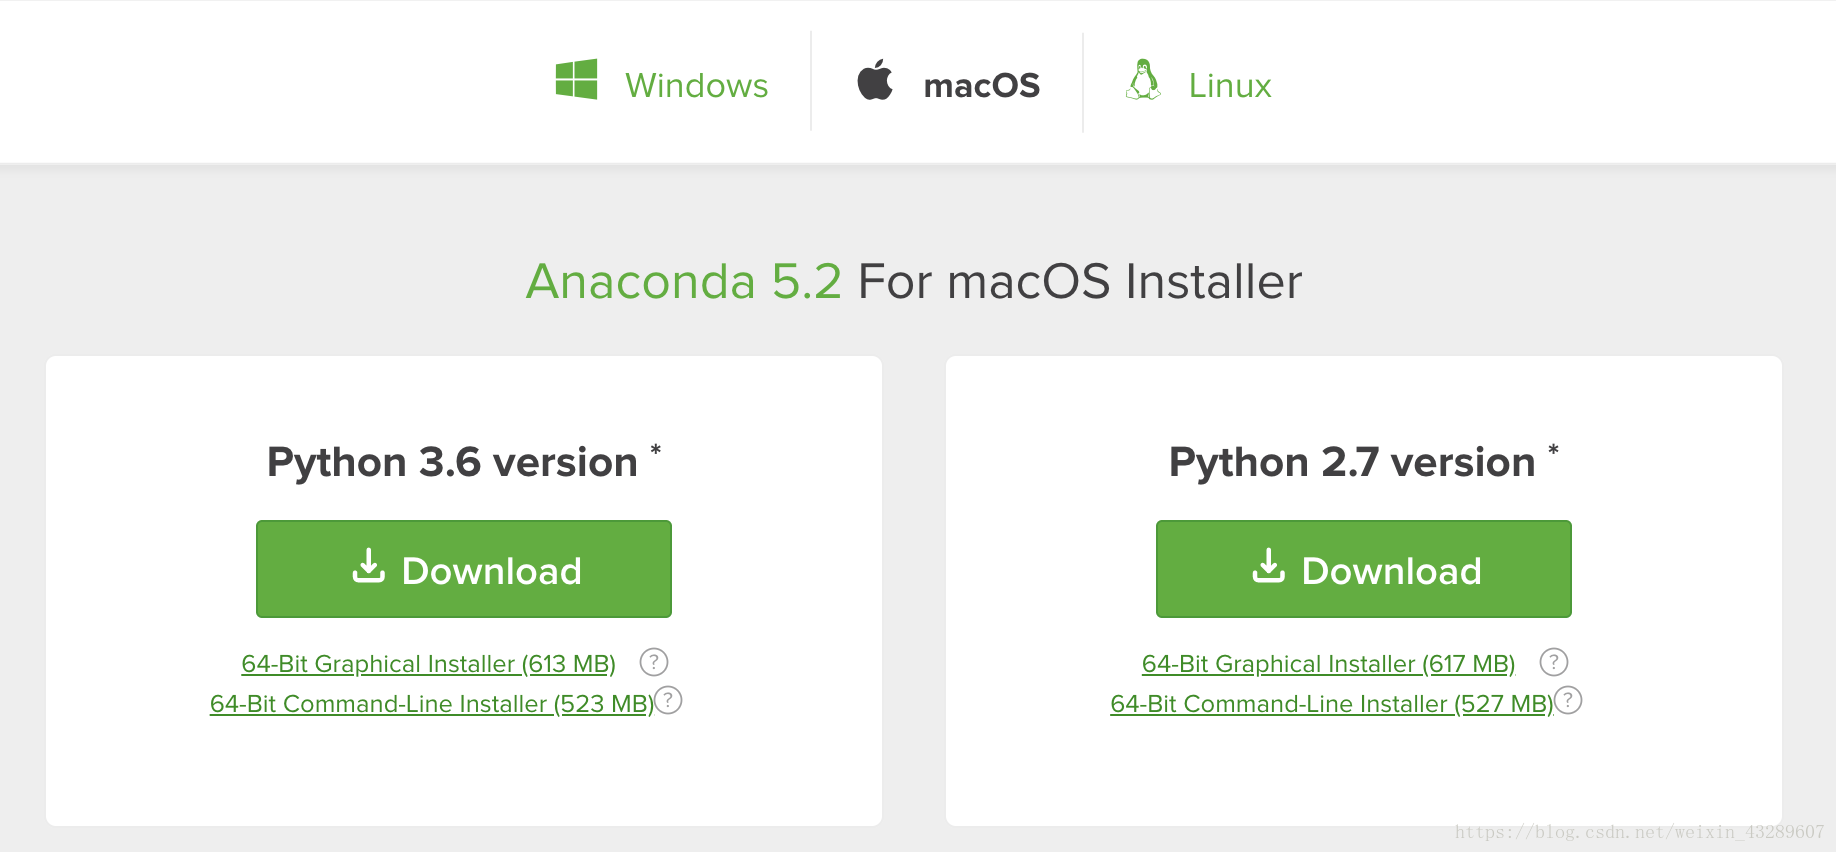Click download arrow icon in Python 2.7 button

[x=1269, y=566]
